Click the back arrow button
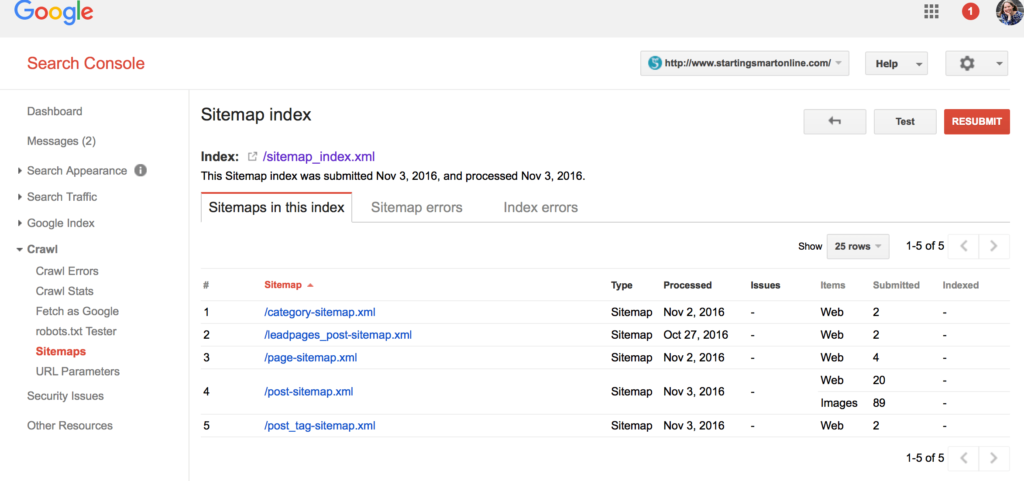The image size is (1024, 481). [x=835, y=121]
